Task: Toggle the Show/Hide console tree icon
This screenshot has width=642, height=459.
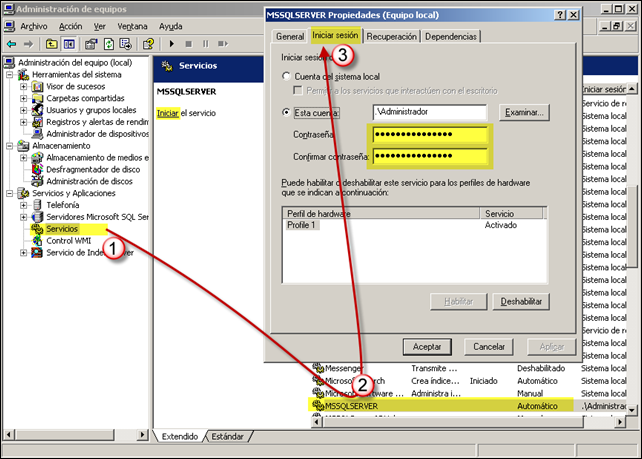Action: point(69,44)
